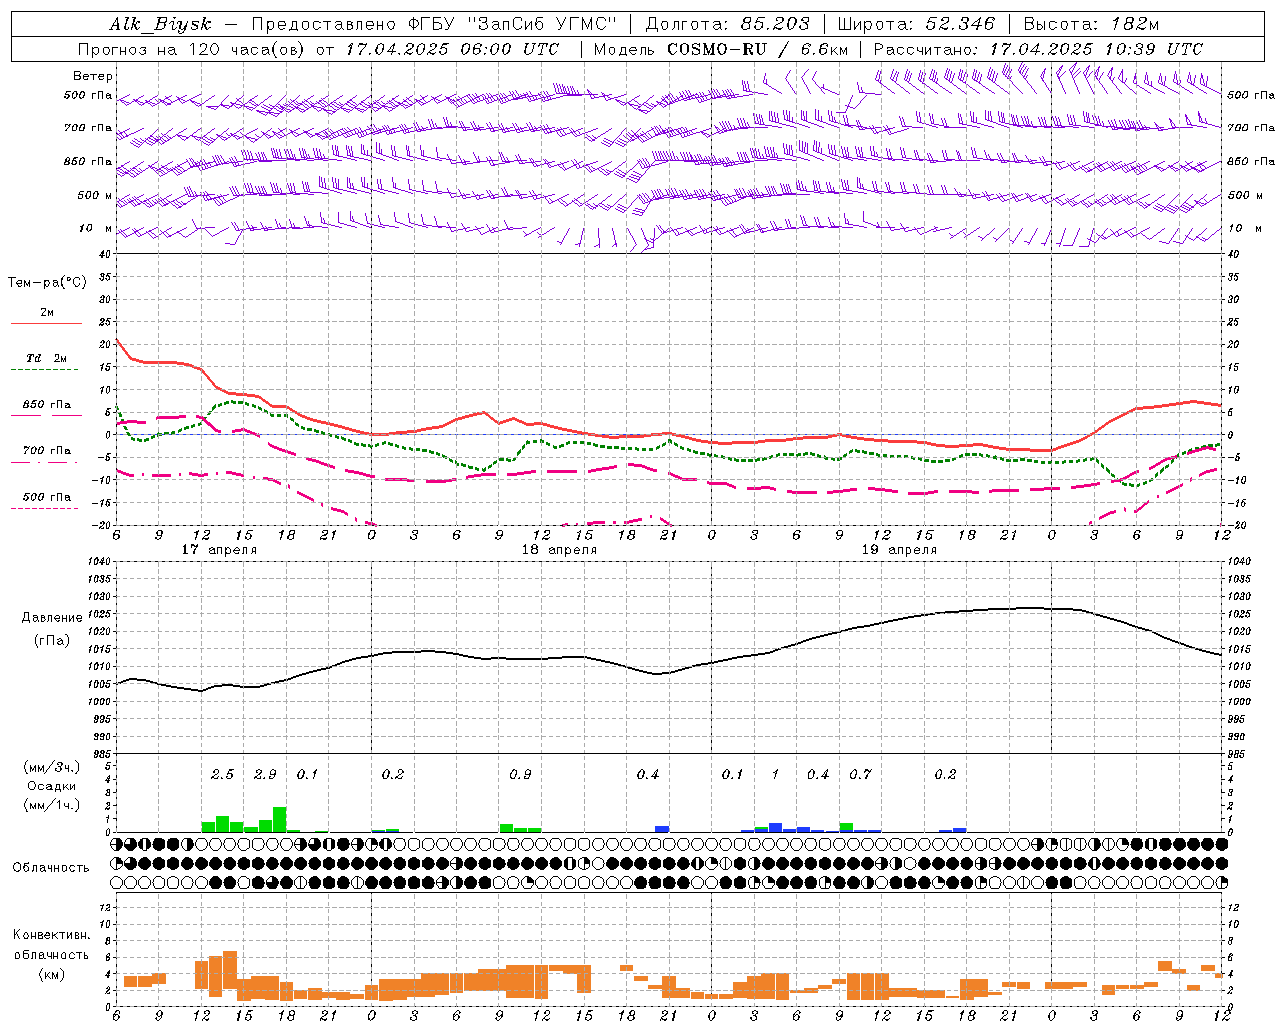Viewport: 1280px width, 1024px height.
Task: Click the 'Тем-ра(°C)' temperature panel label
Action: [47, 283]
